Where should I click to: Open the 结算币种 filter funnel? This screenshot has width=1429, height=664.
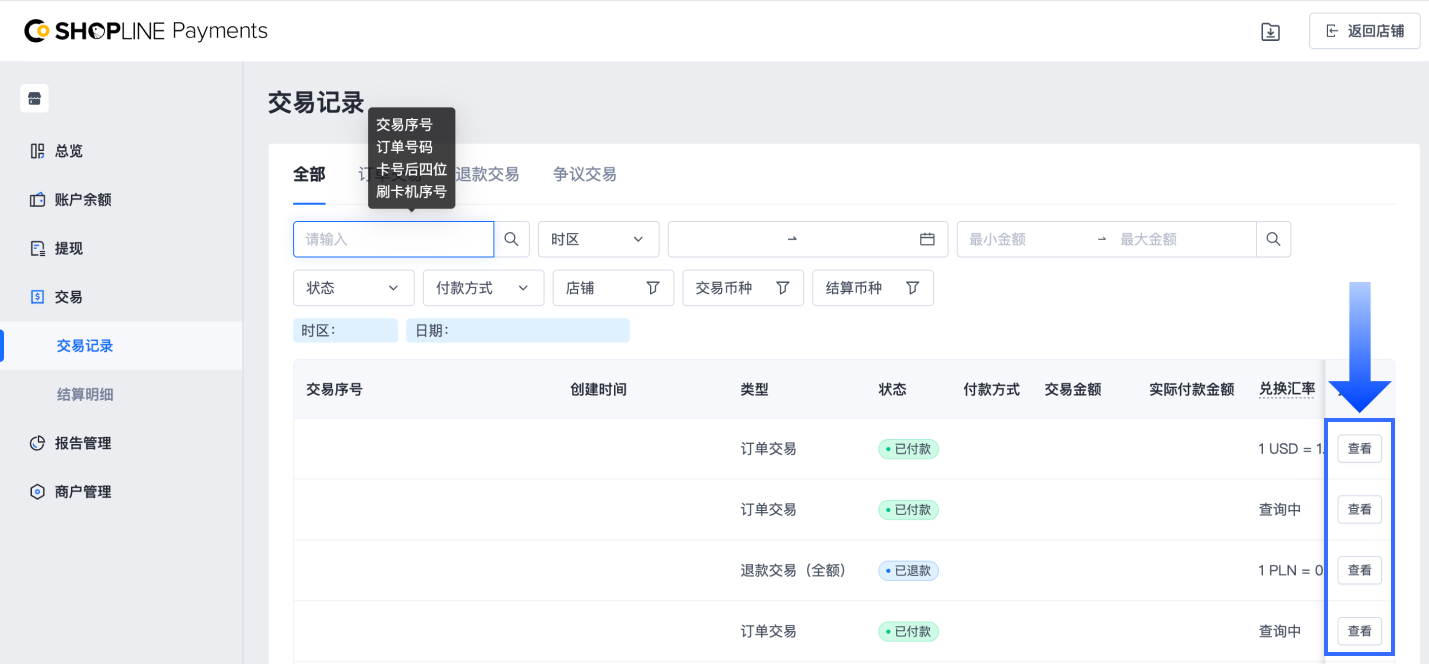[912, 288]
